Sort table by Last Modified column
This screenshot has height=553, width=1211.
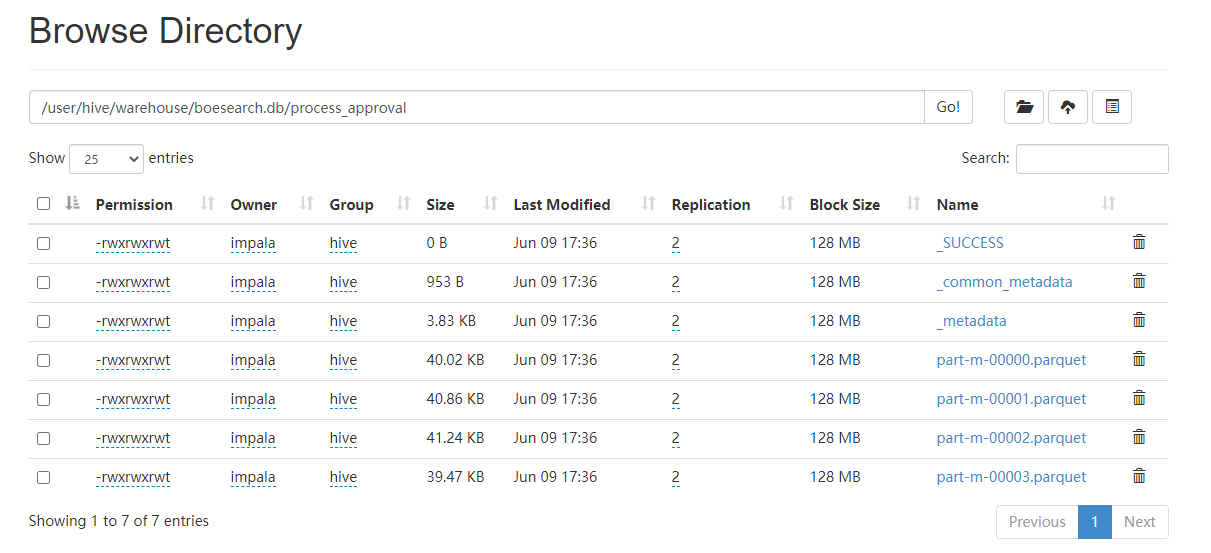coord(562,205)
